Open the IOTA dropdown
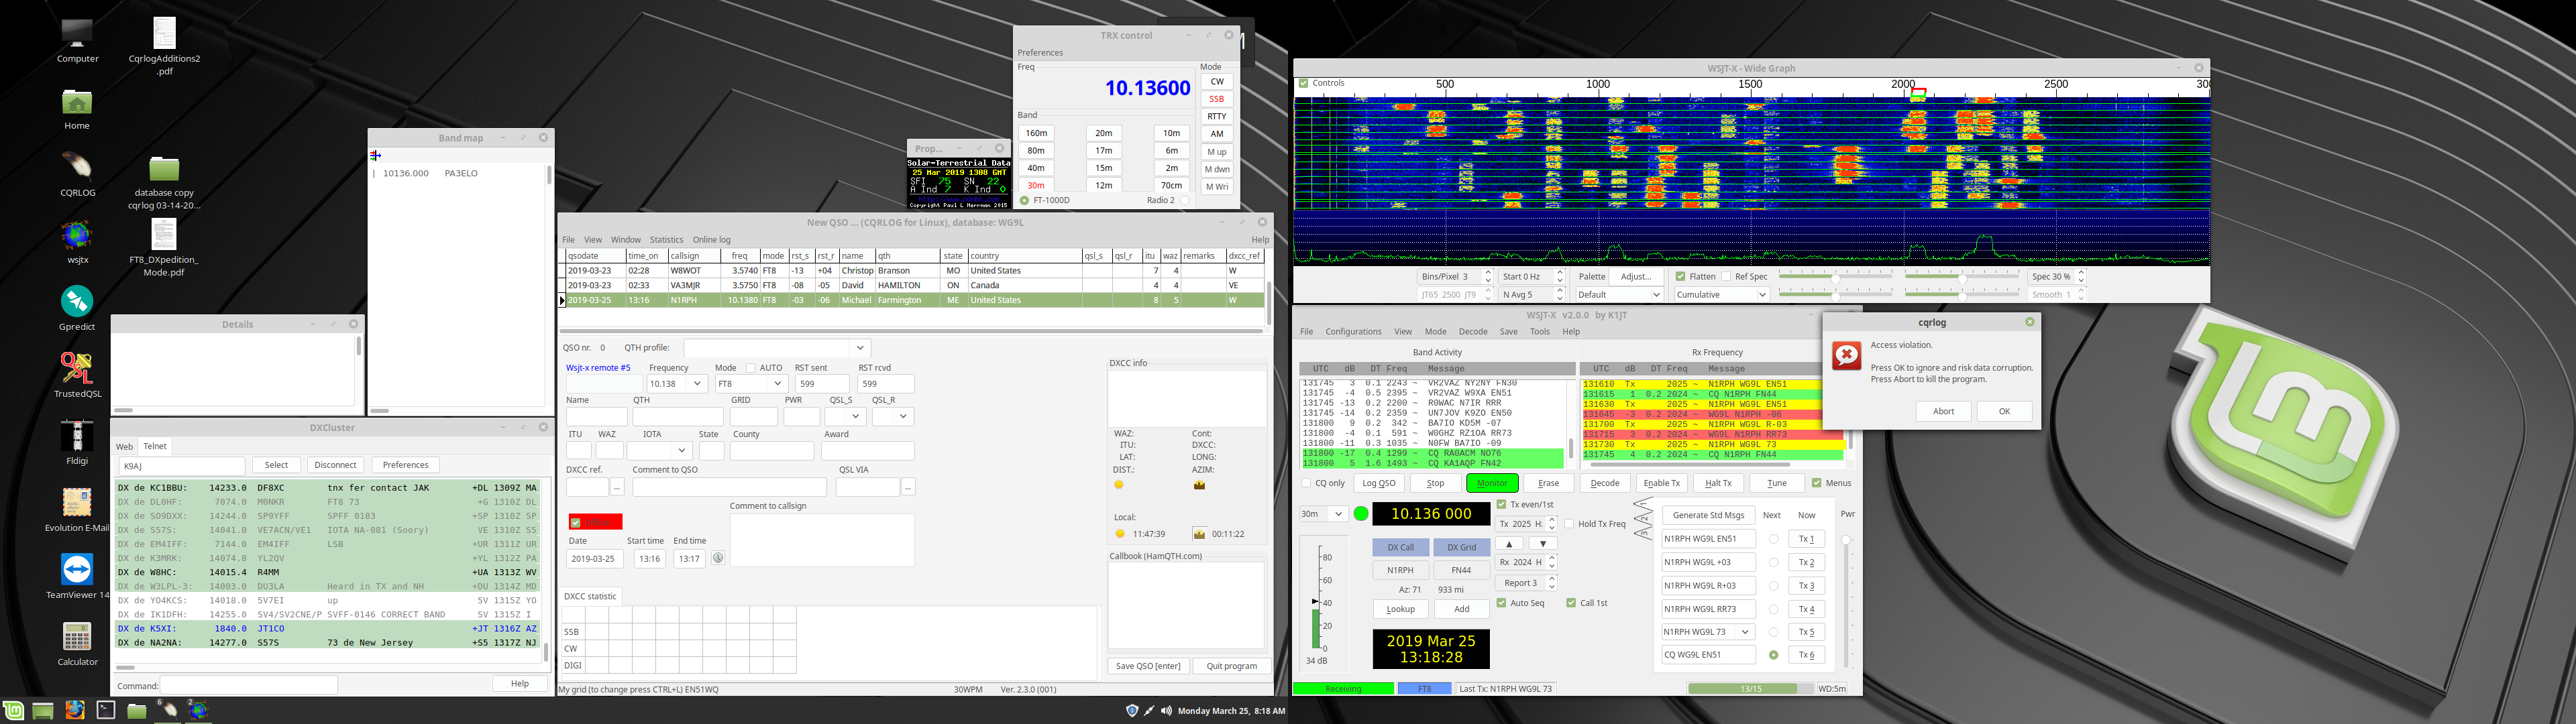The image size is (2576, 724). [682, 451]
